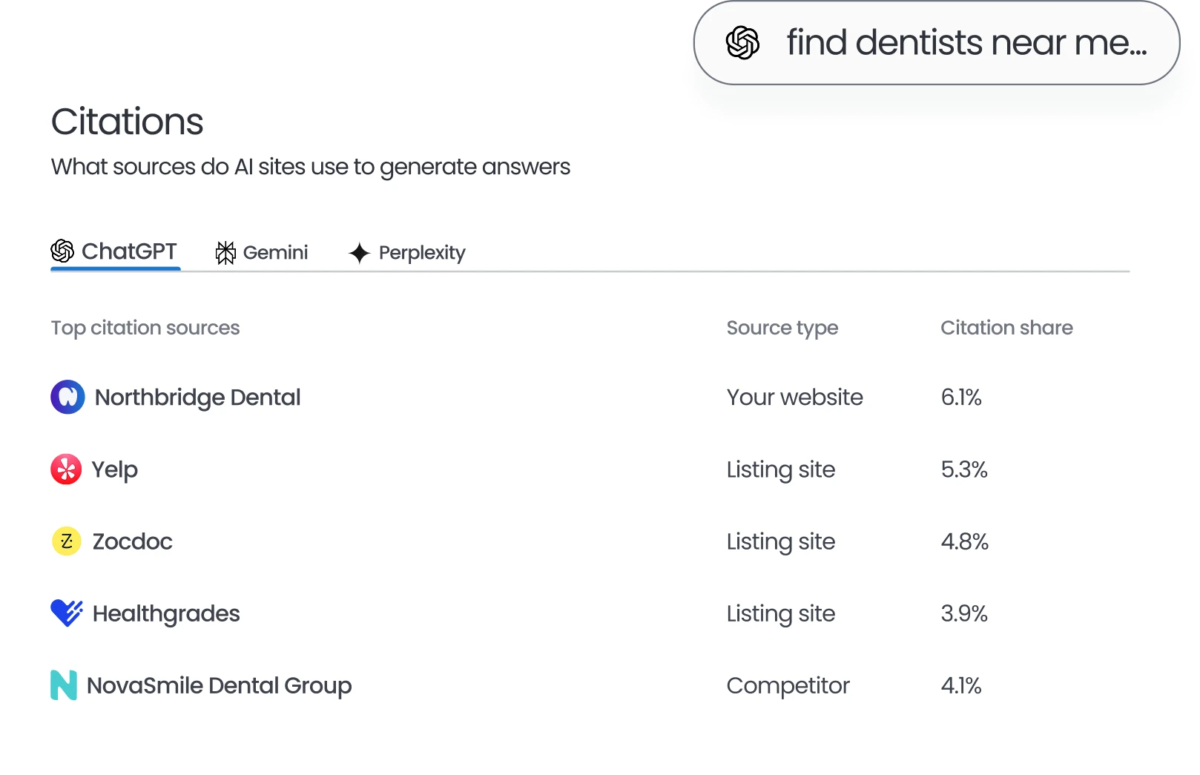The height and width of the screenshot is (775, 1200).
Task: Click the Perplexity star icon
Action: (x=359, y=253)
